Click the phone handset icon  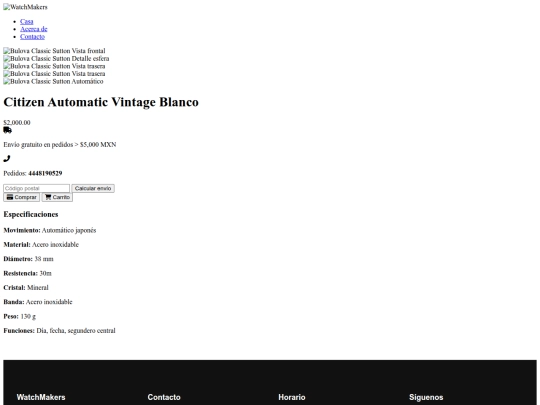7,158
